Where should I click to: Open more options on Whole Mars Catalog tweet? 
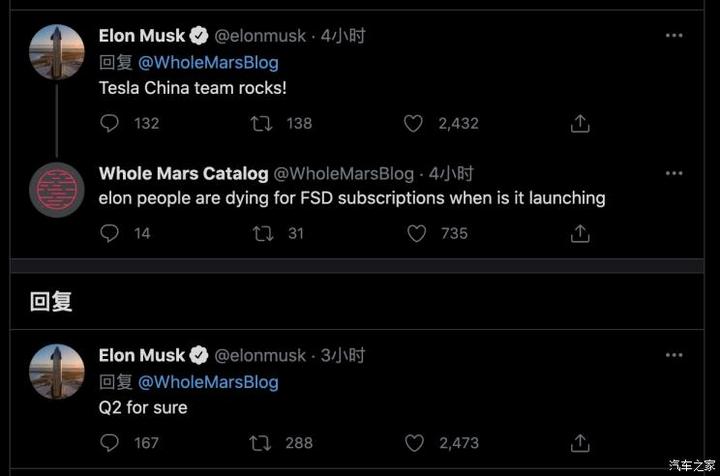coord(675,173)
